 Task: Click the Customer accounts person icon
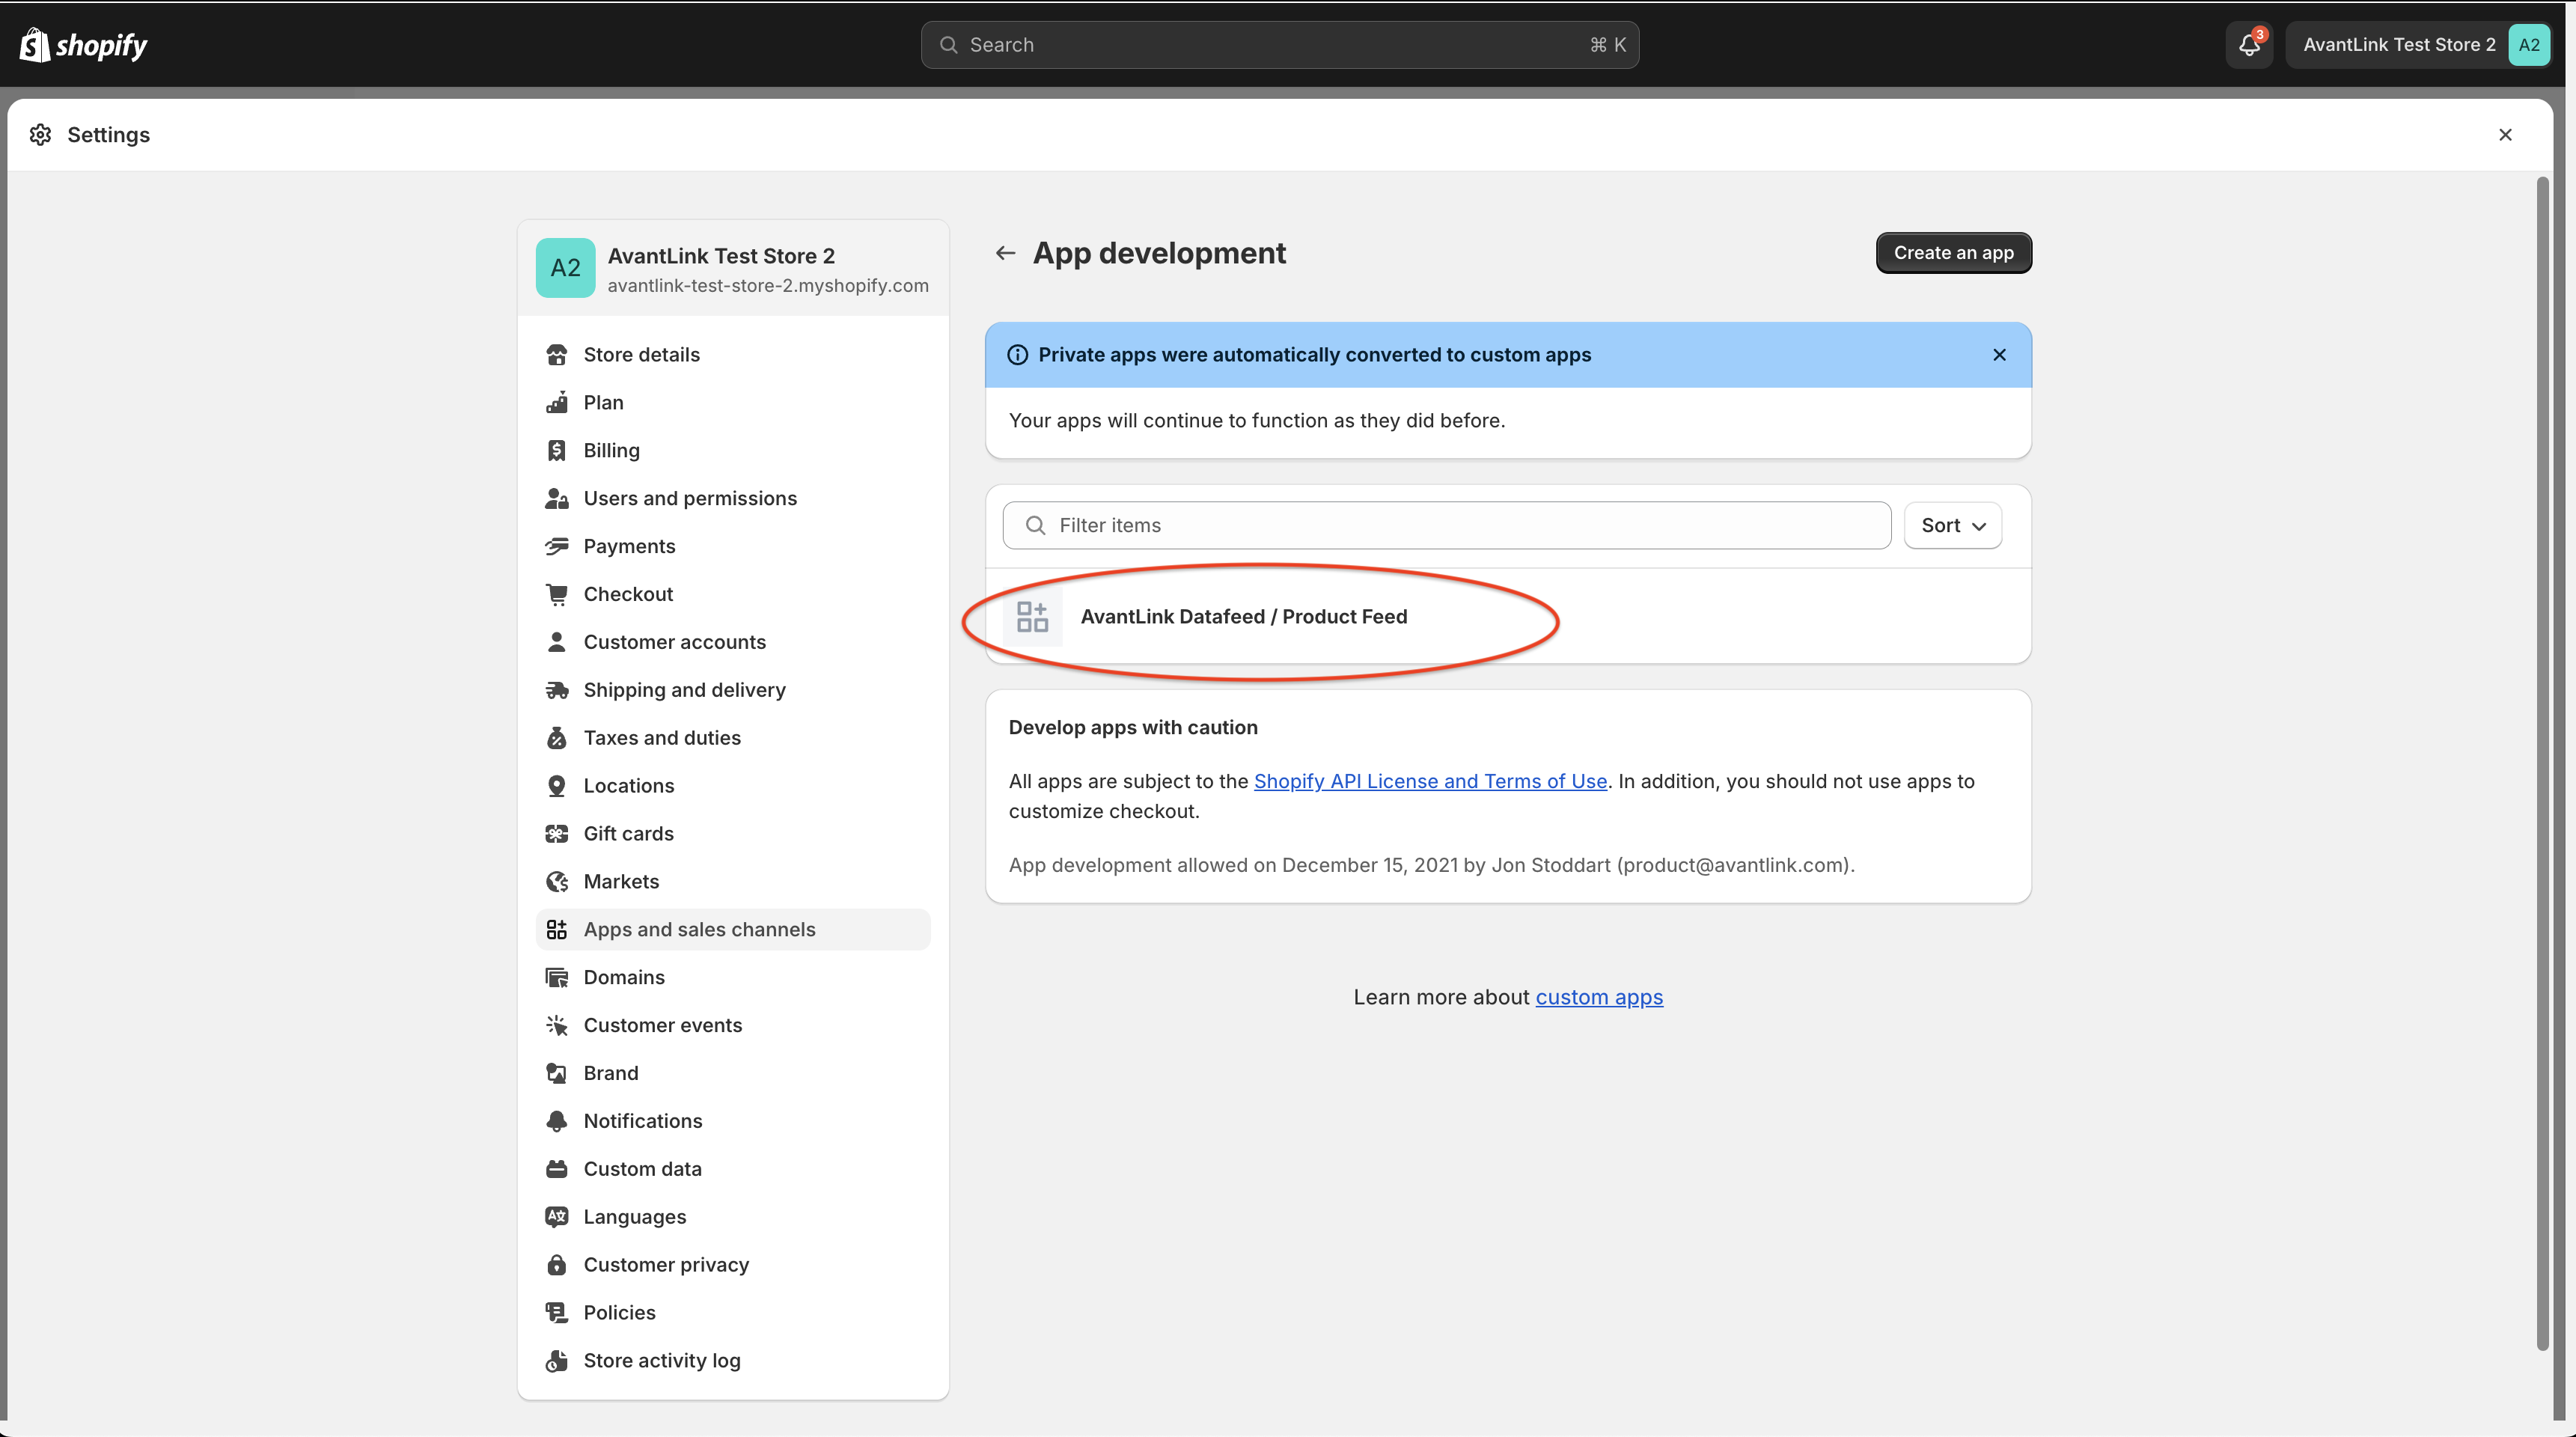pyautogui.click(x=557, y=642)
